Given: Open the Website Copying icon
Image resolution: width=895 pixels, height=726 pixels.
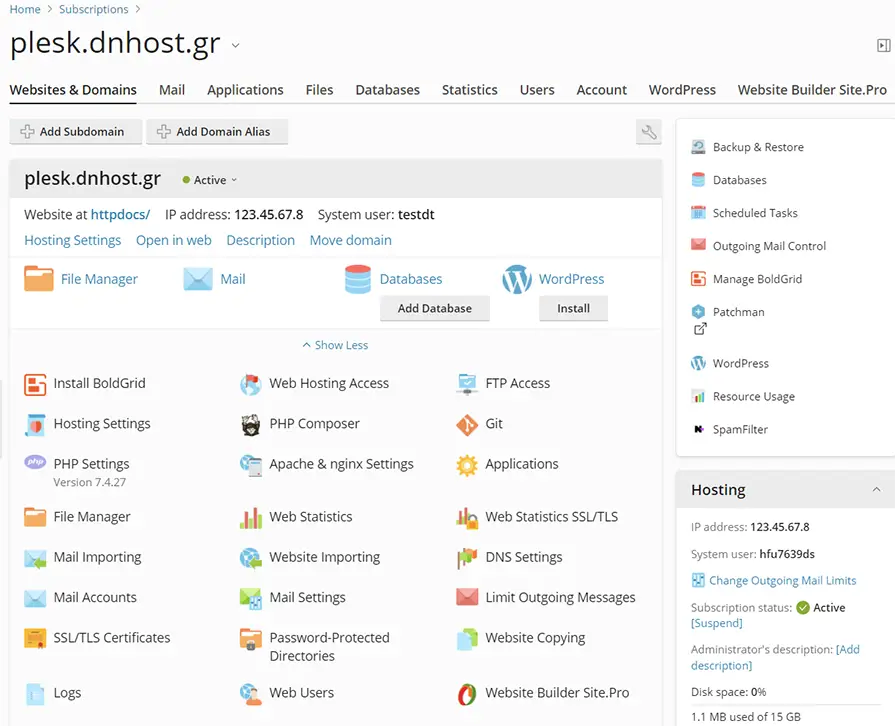Looking at the screenshot, I should 467,639.
